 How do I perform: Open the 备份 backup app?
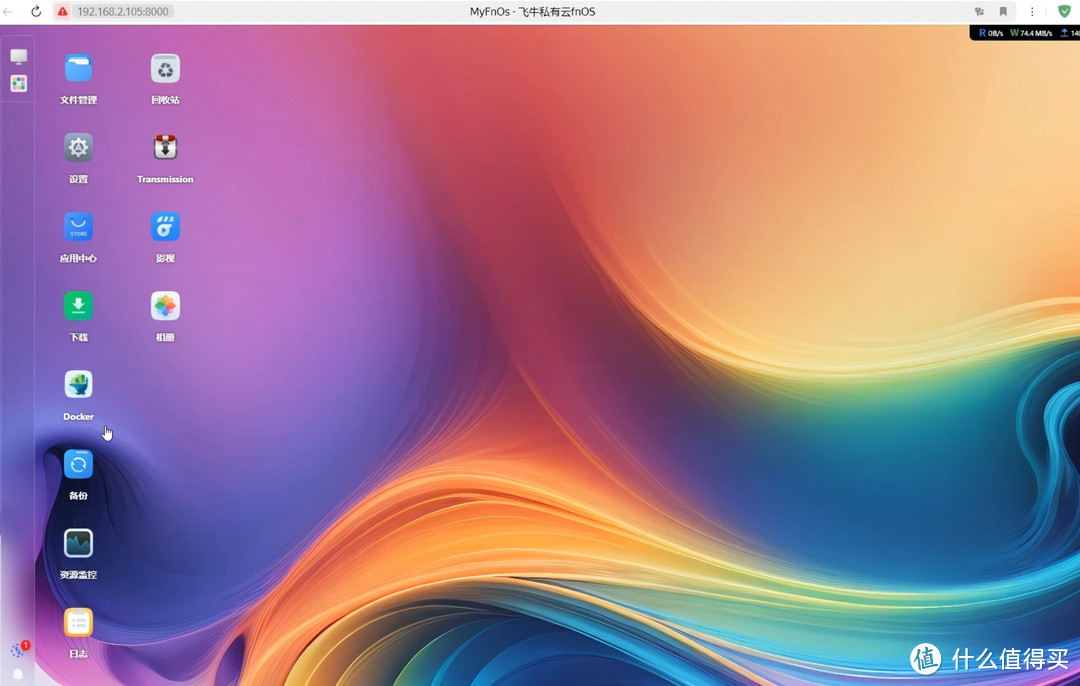pyautogui.click(x=78, y=464)
